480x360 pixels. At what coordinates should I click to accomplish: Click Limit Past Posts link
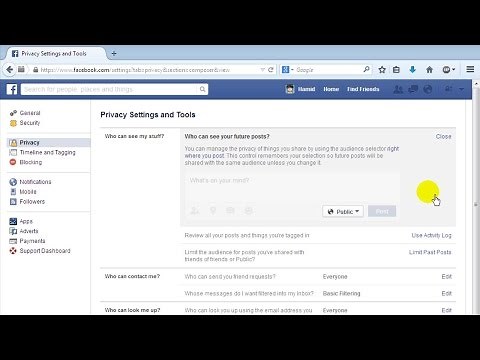coord(430,252)
